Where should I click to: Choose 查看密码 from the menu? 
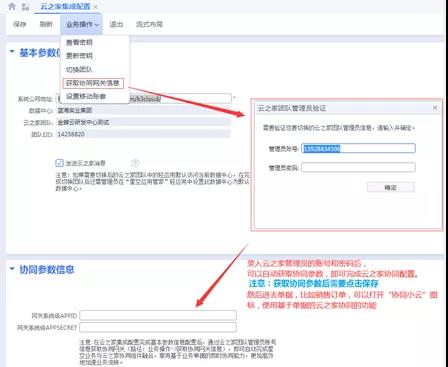[79, 42]
